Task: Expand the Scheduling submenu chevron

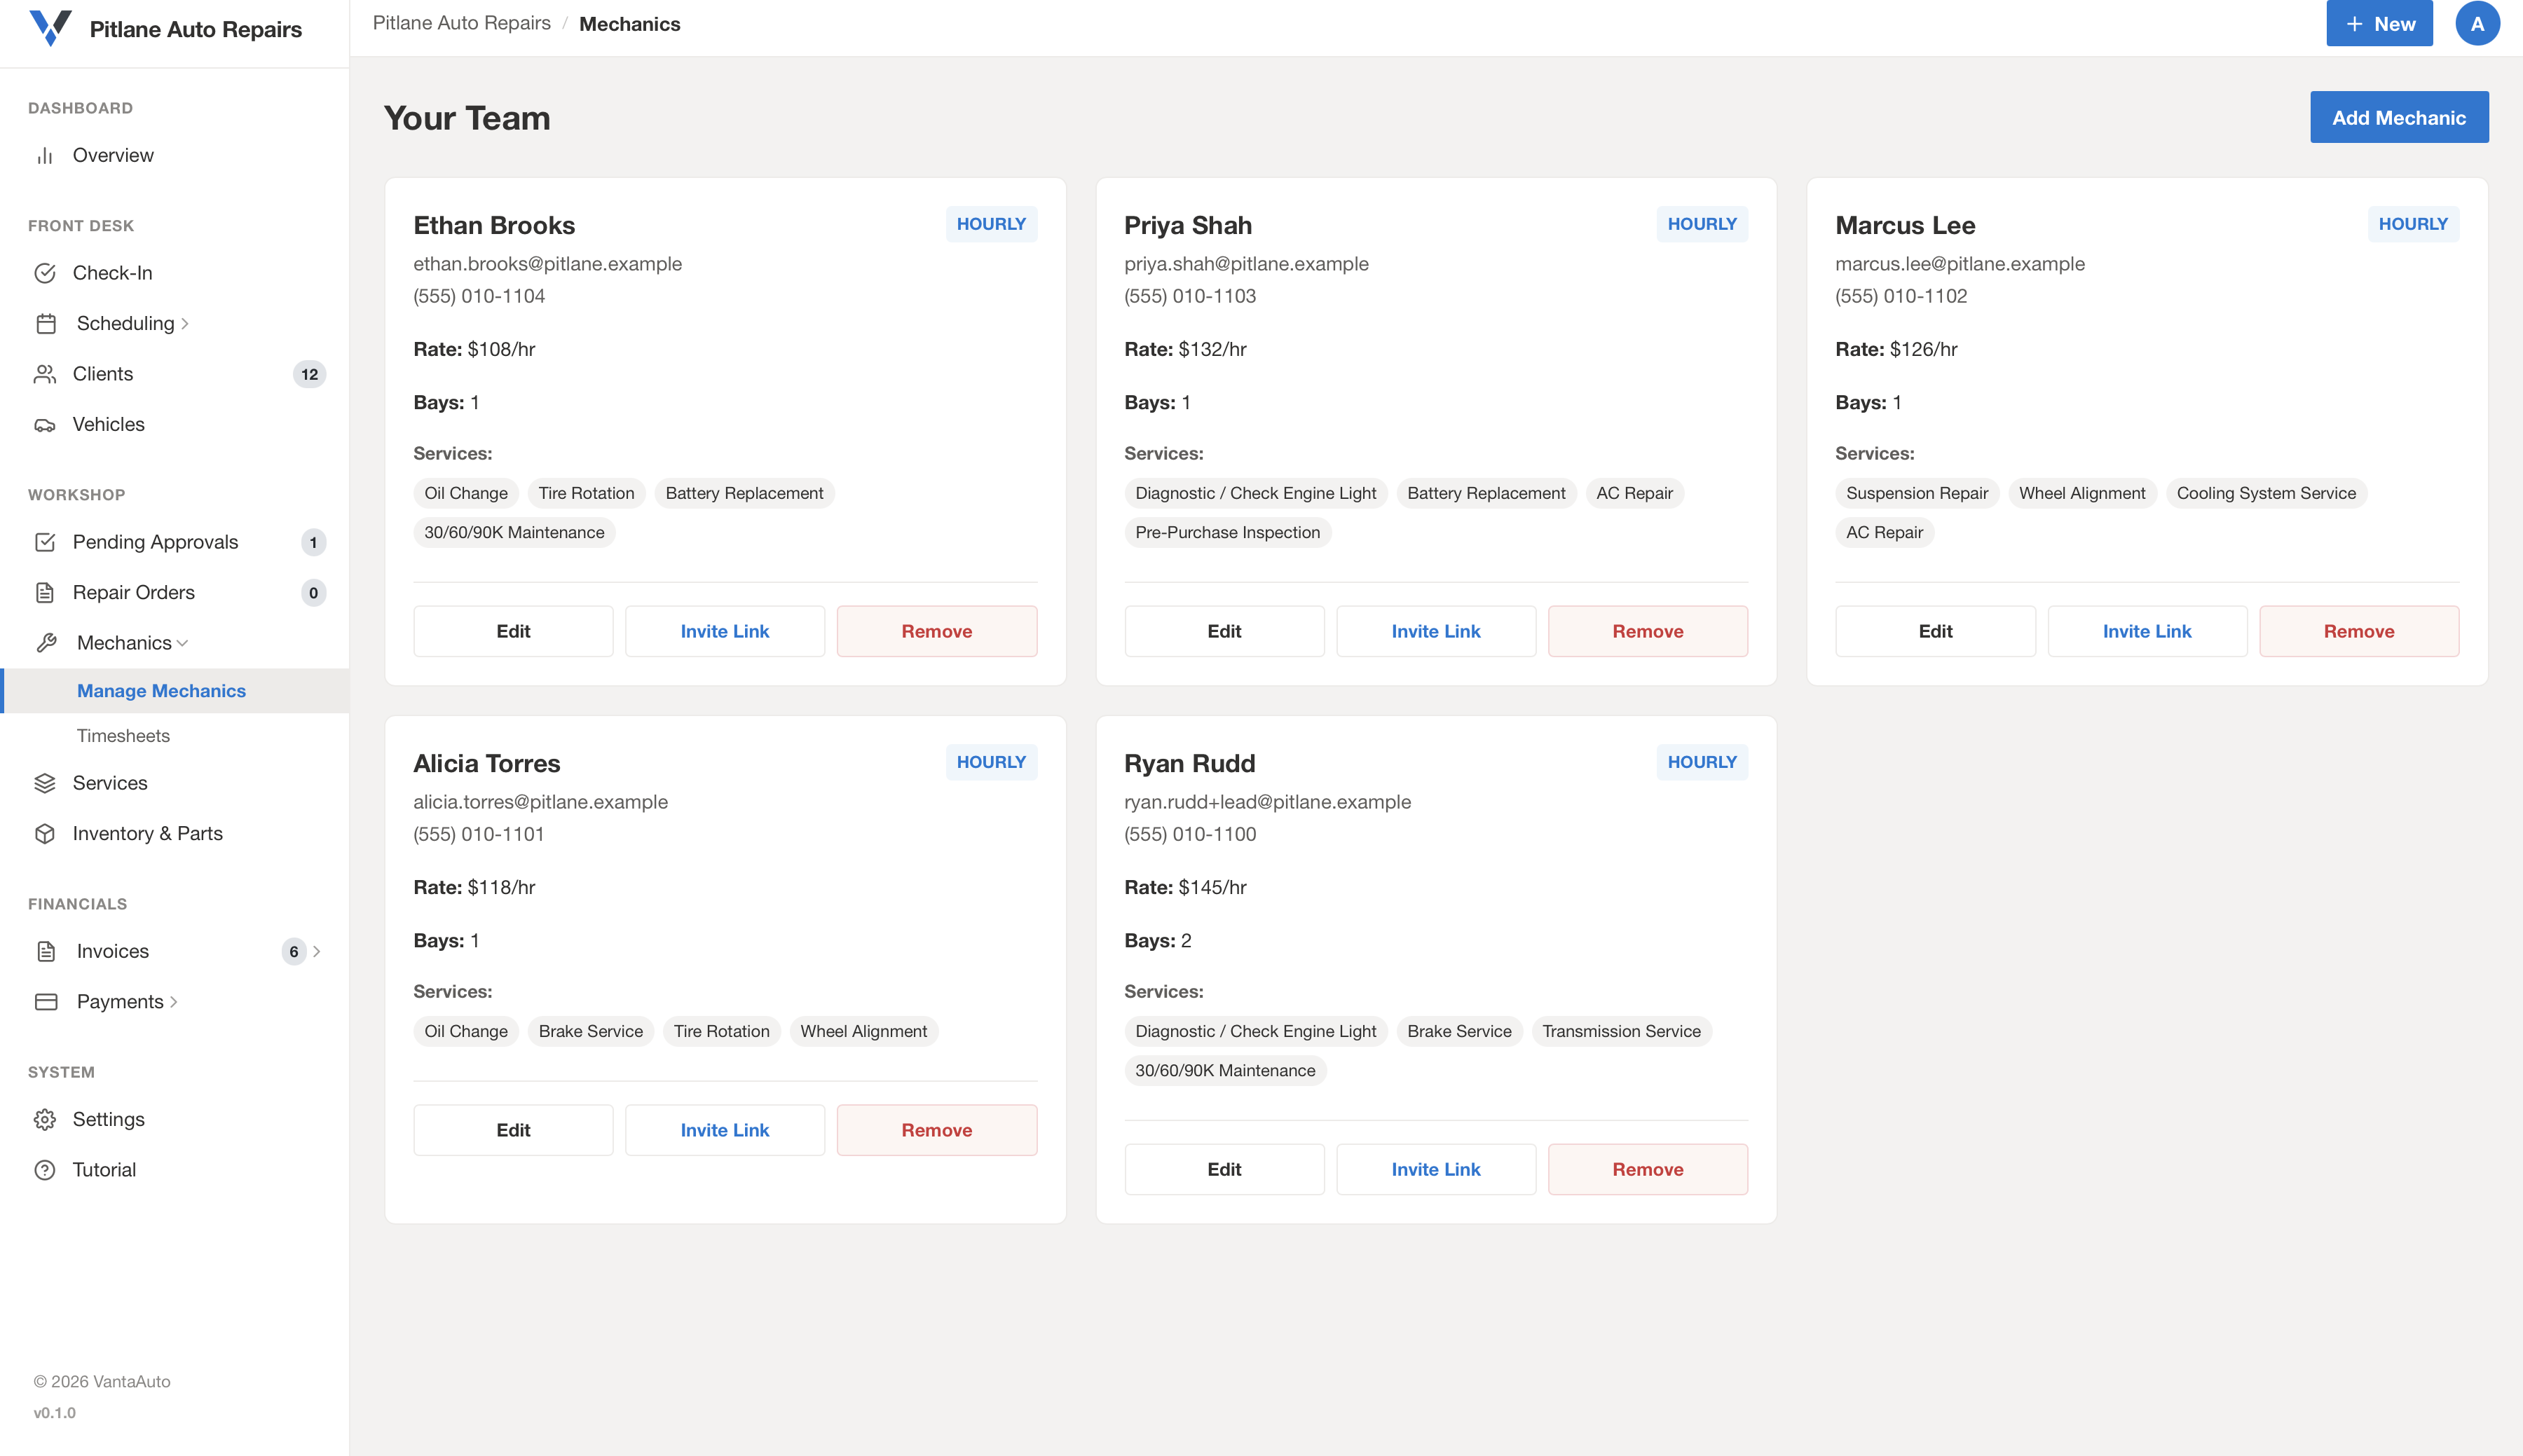Action: click(185, 324)
